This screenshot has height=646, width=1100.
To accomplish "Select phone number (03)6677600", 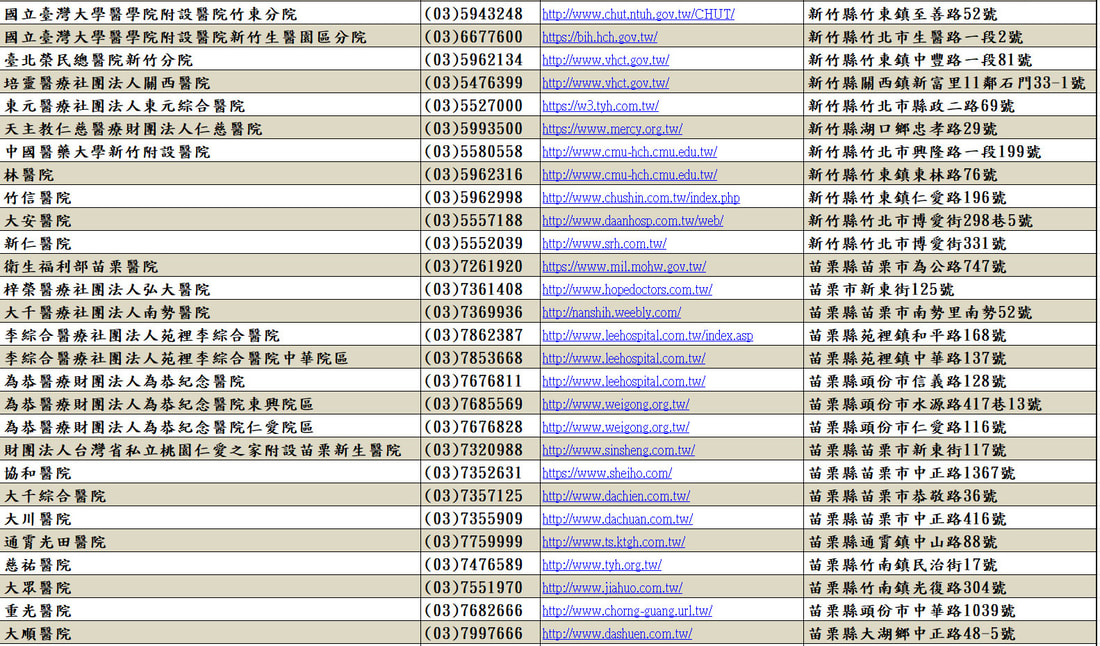I will point(474,37).
